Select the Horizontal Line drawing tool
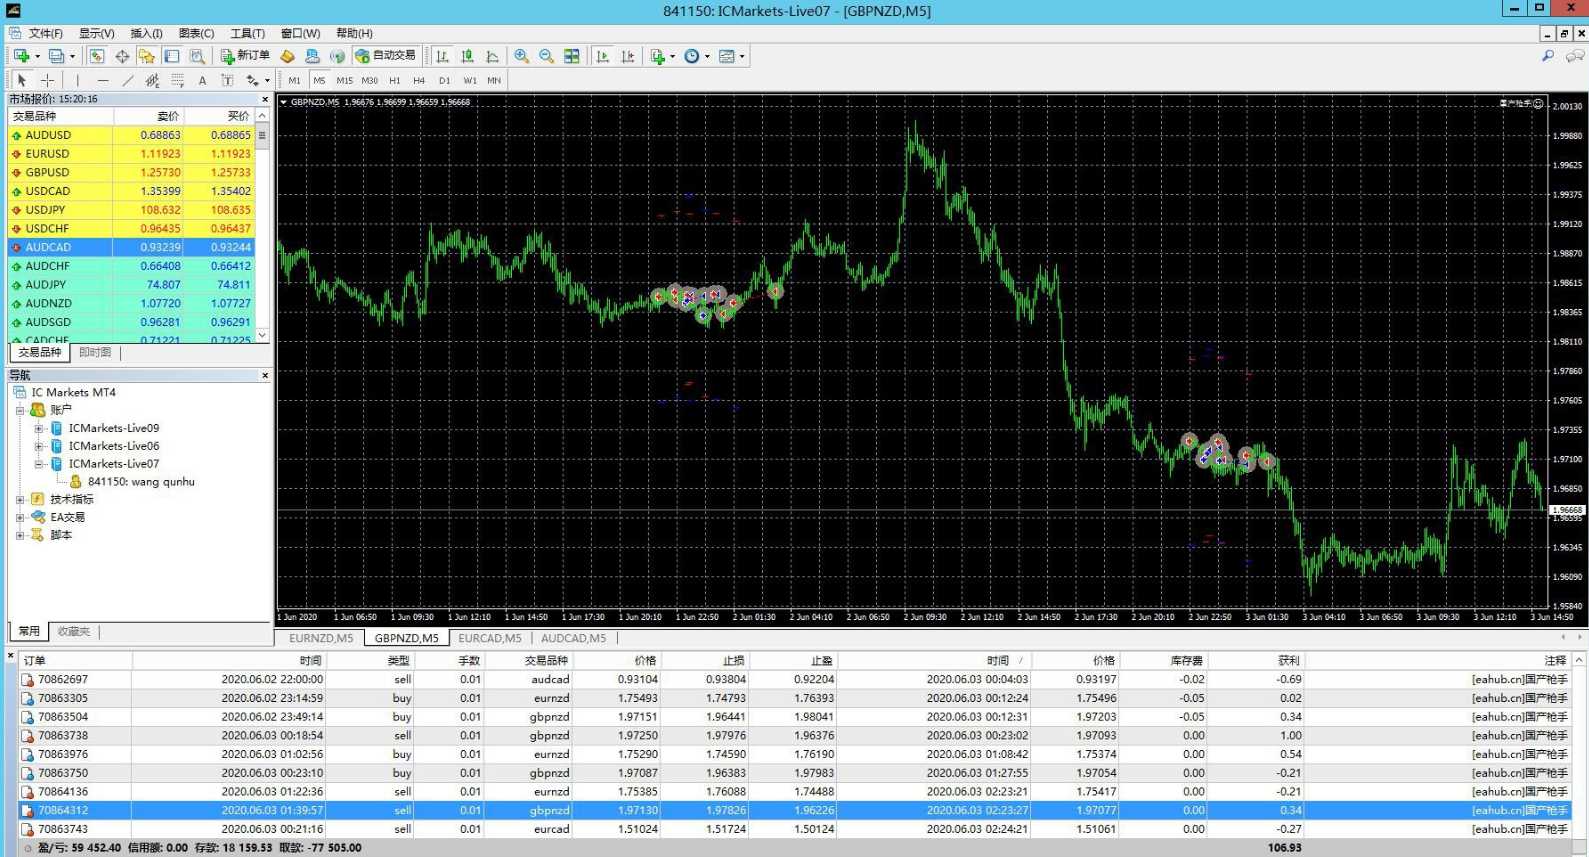 [x=102, y=80]
